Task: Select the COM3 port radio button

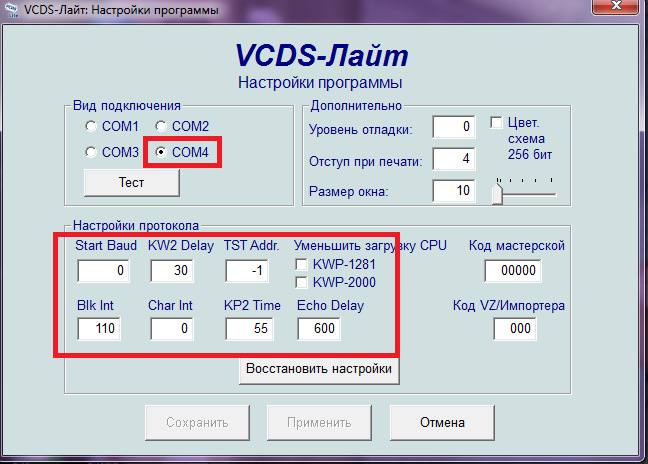Action: 91,152
